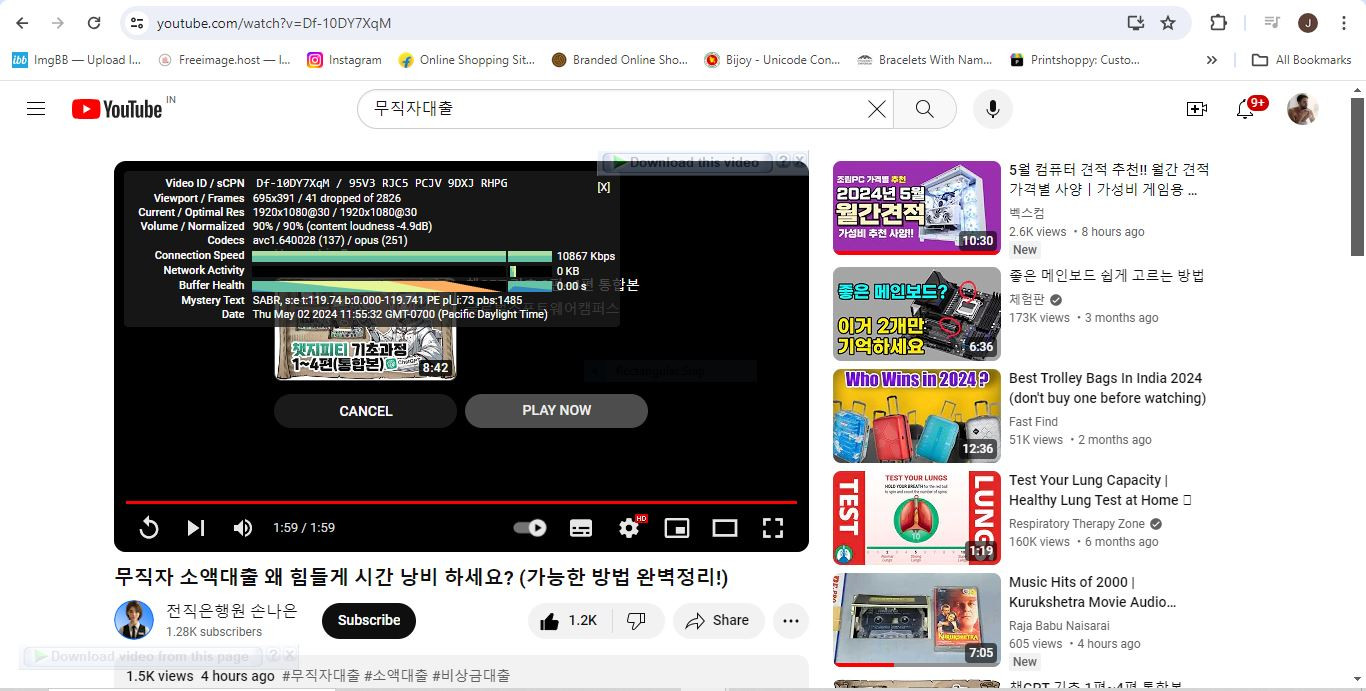Replay the video
This screenshot has width=1366, height=691.
pyautogui.click(x=149, y=528)
